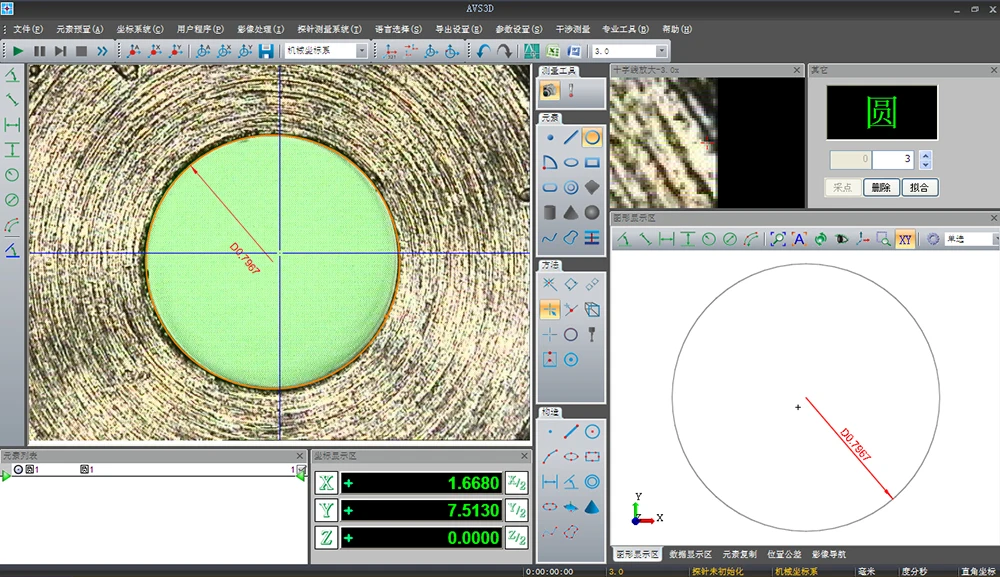
Task: Click the blue save disk icon
Action: (266, 51)
